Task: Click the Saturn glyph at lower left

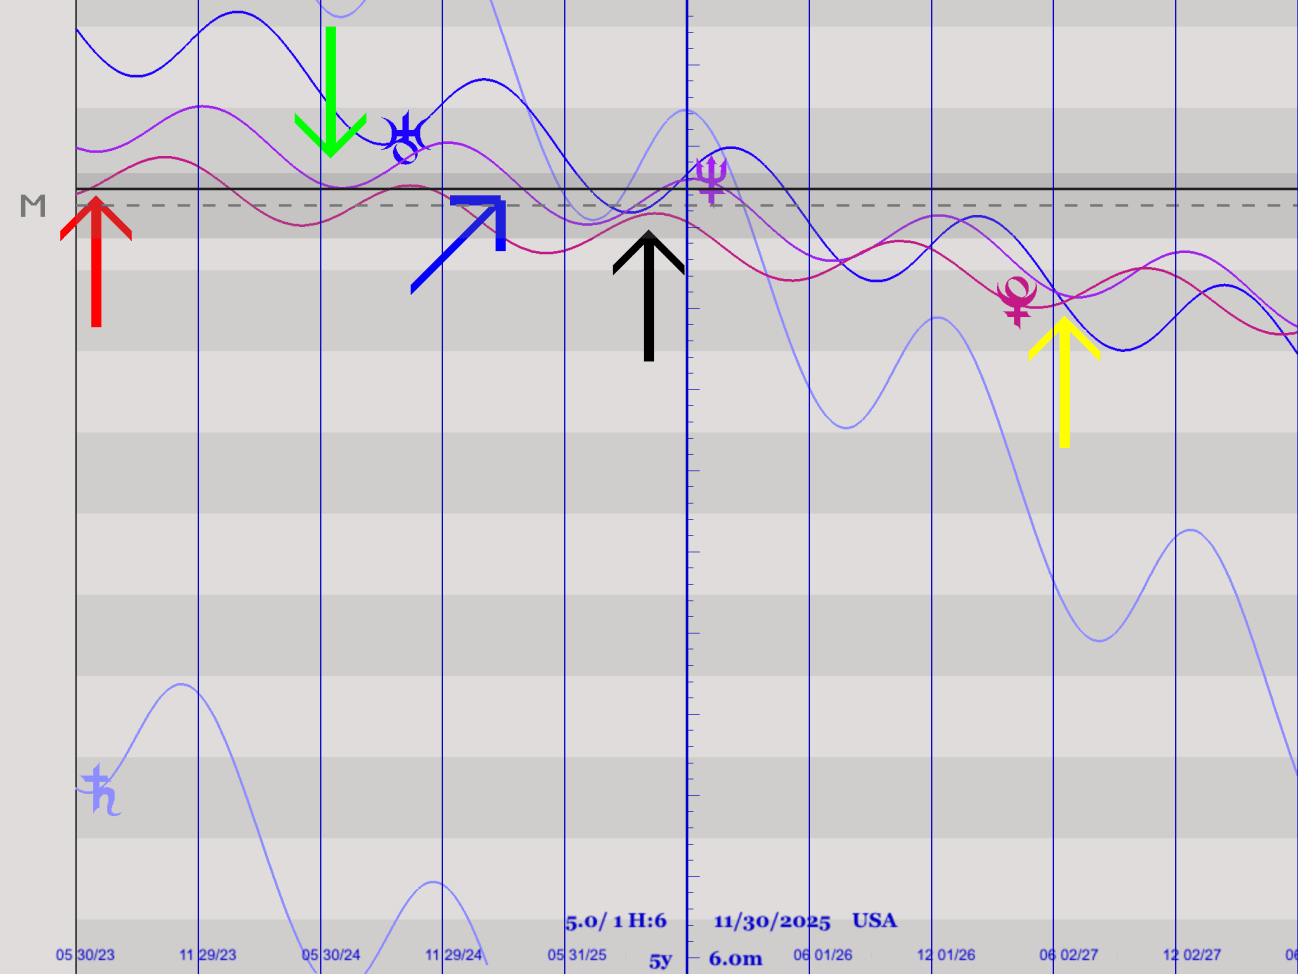Action: pyautogui.click(x=101, y=790)
